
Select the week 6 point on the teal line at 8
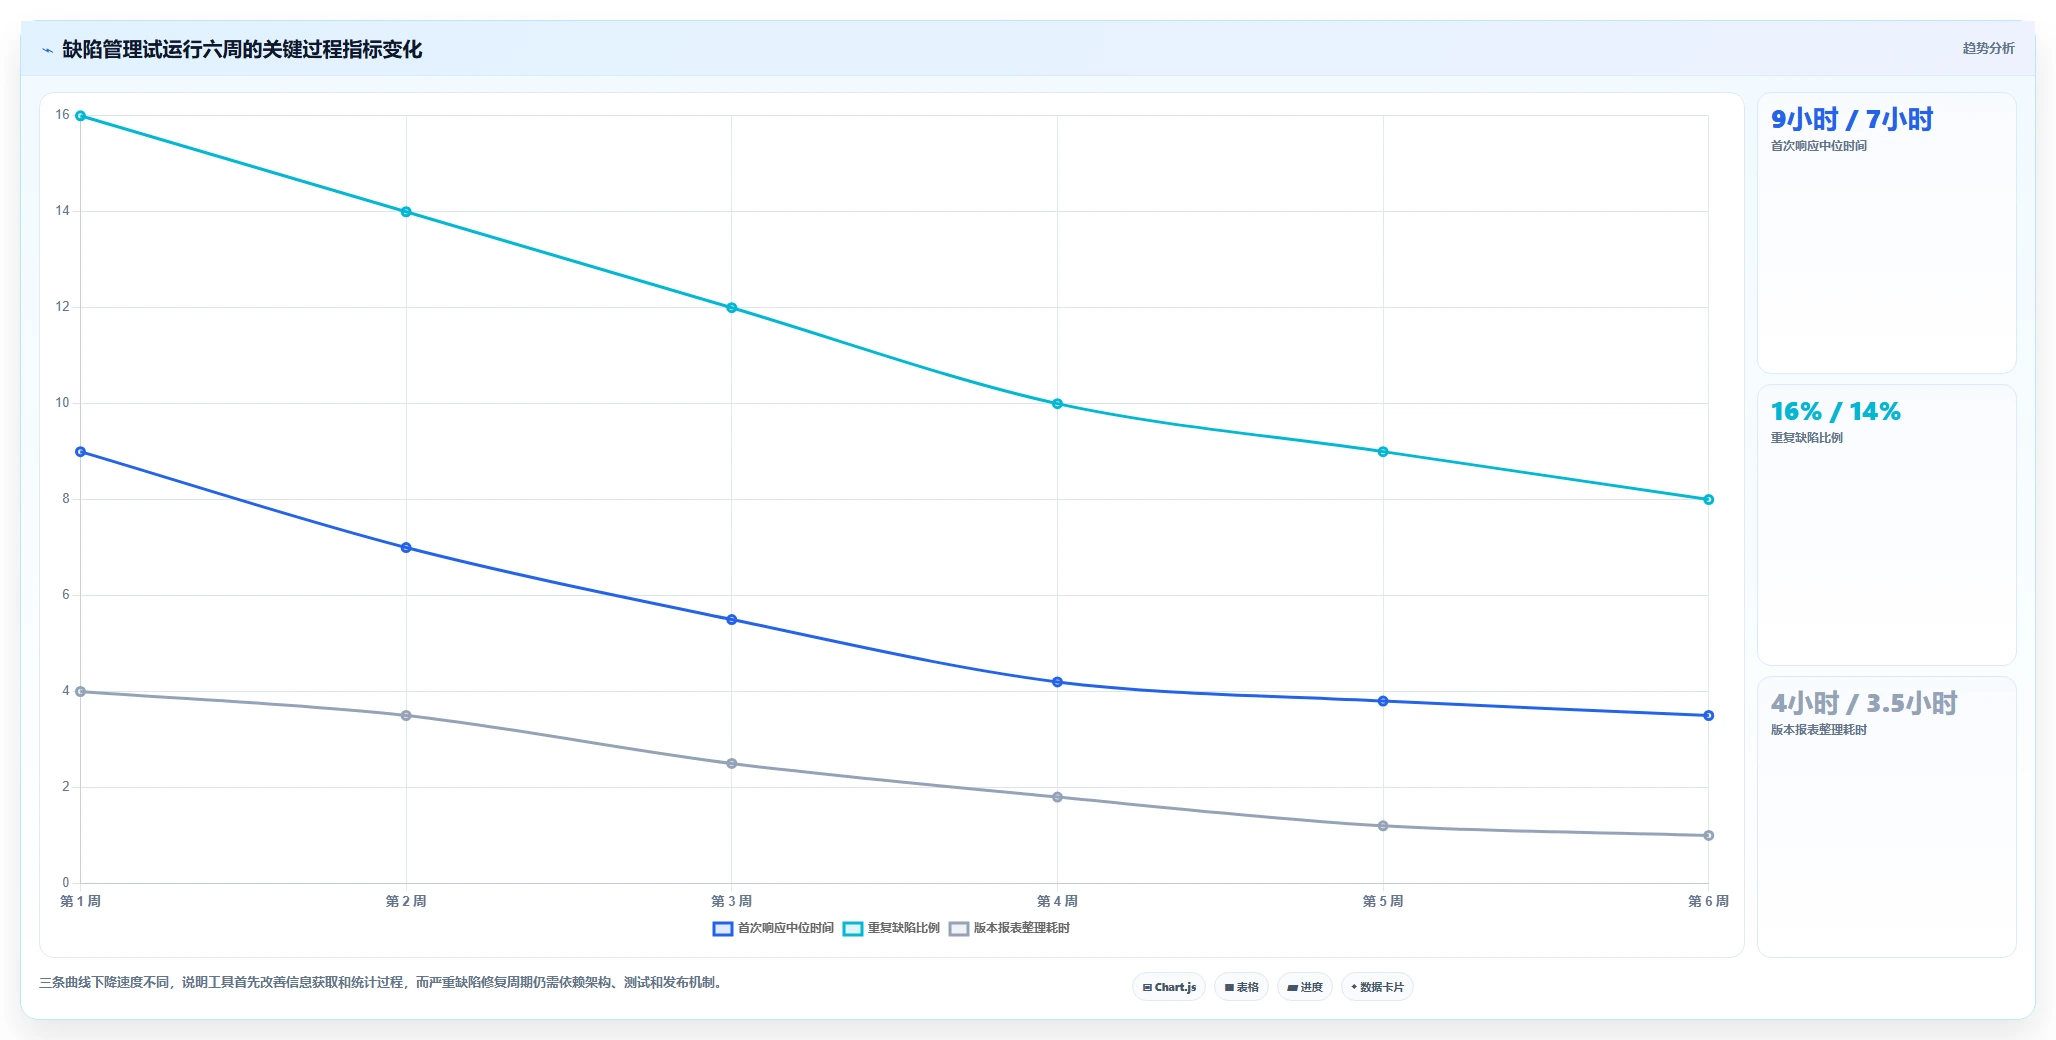[x=1708, y=500]
